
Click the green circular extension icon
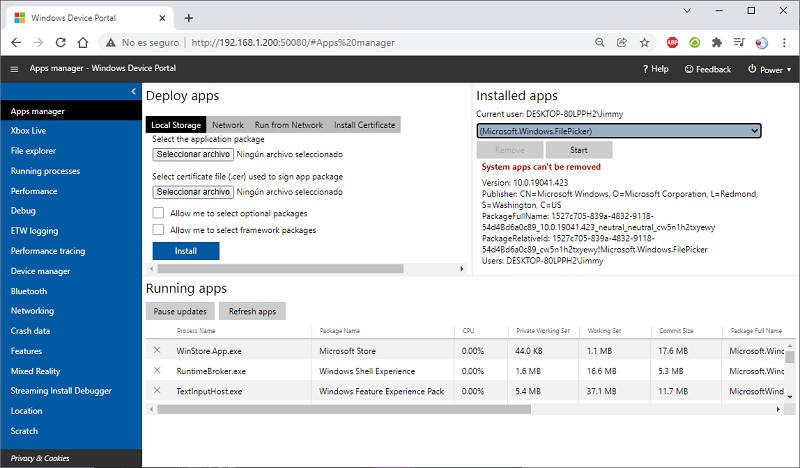click(694, 43)
